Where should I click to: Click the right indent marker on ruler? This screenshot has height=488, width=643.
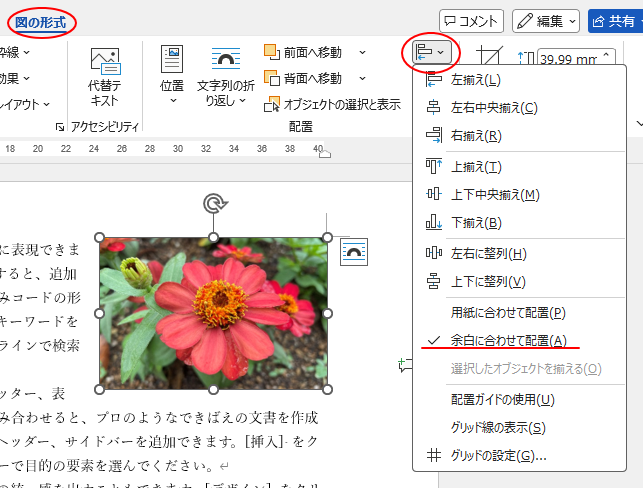[324, 155]
